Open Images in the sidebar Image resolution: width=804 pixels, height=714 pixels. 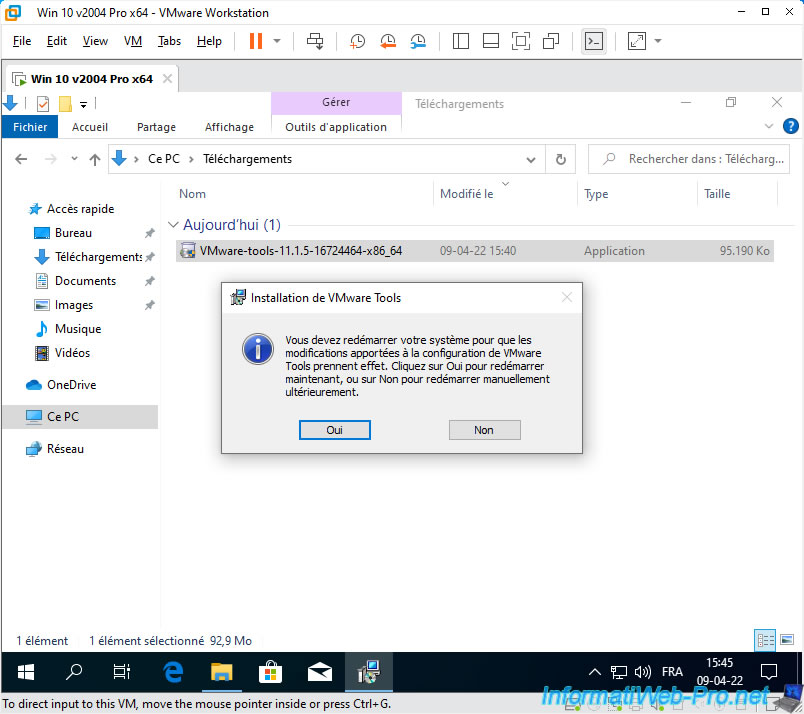[x=74, y=305]
